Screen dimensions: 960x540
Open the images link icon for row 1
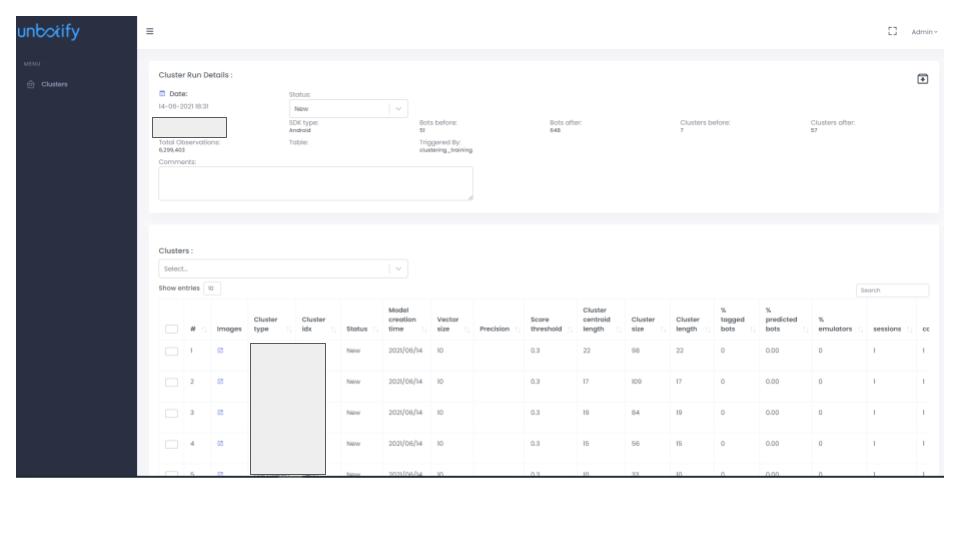coord(220,351)
